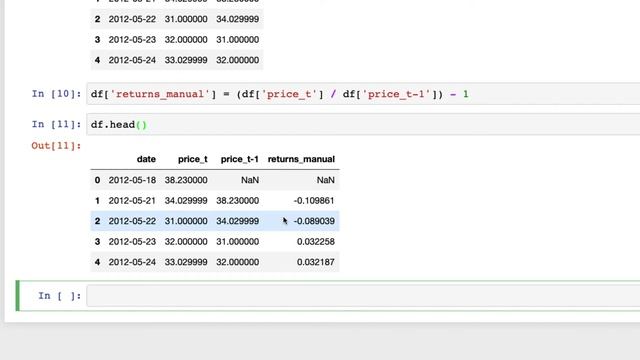Screen dimensions: 640x360
Task: Click row index 0 in Out[11] table
Action: point(97,180)
